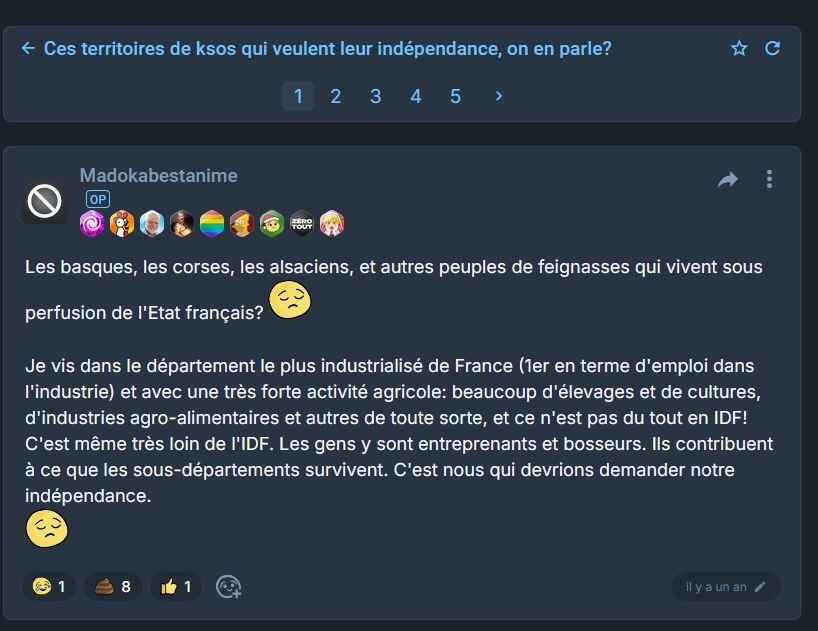
Task: Click the purple spiral badge icon
Action: pyautogui.click(x=92, y=224)
